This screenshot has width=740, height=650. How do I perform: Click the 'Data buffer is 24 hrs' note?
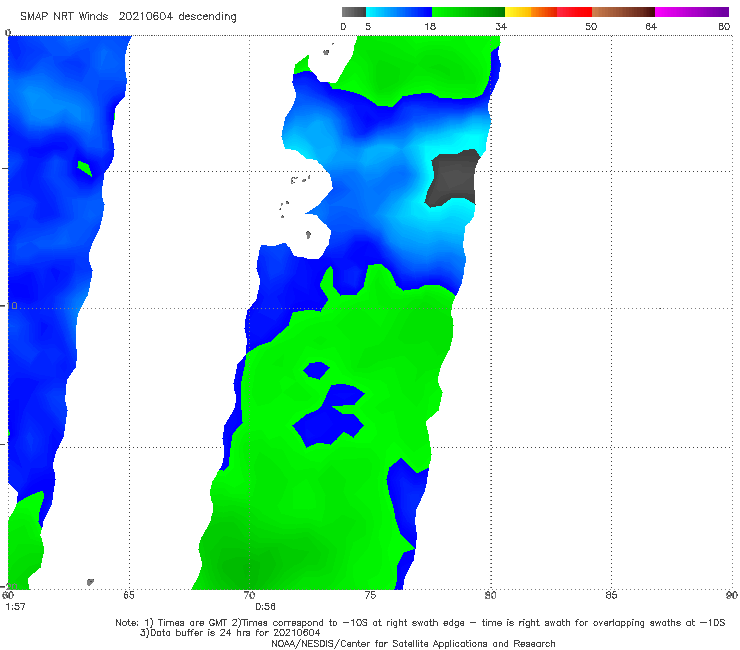point(230,633)
